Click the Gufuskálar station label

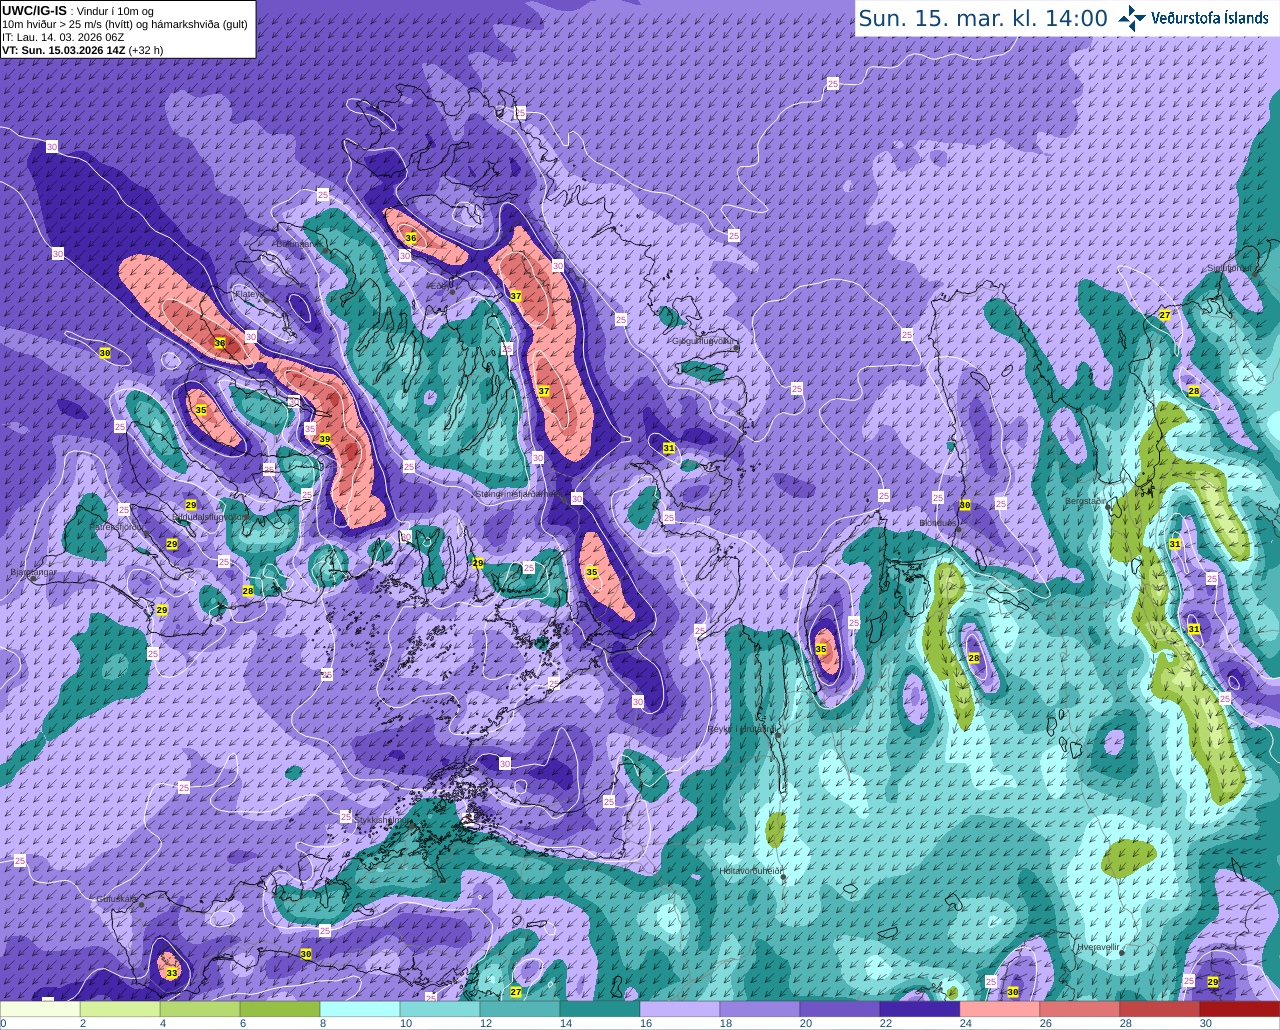[x=116, y=899]
